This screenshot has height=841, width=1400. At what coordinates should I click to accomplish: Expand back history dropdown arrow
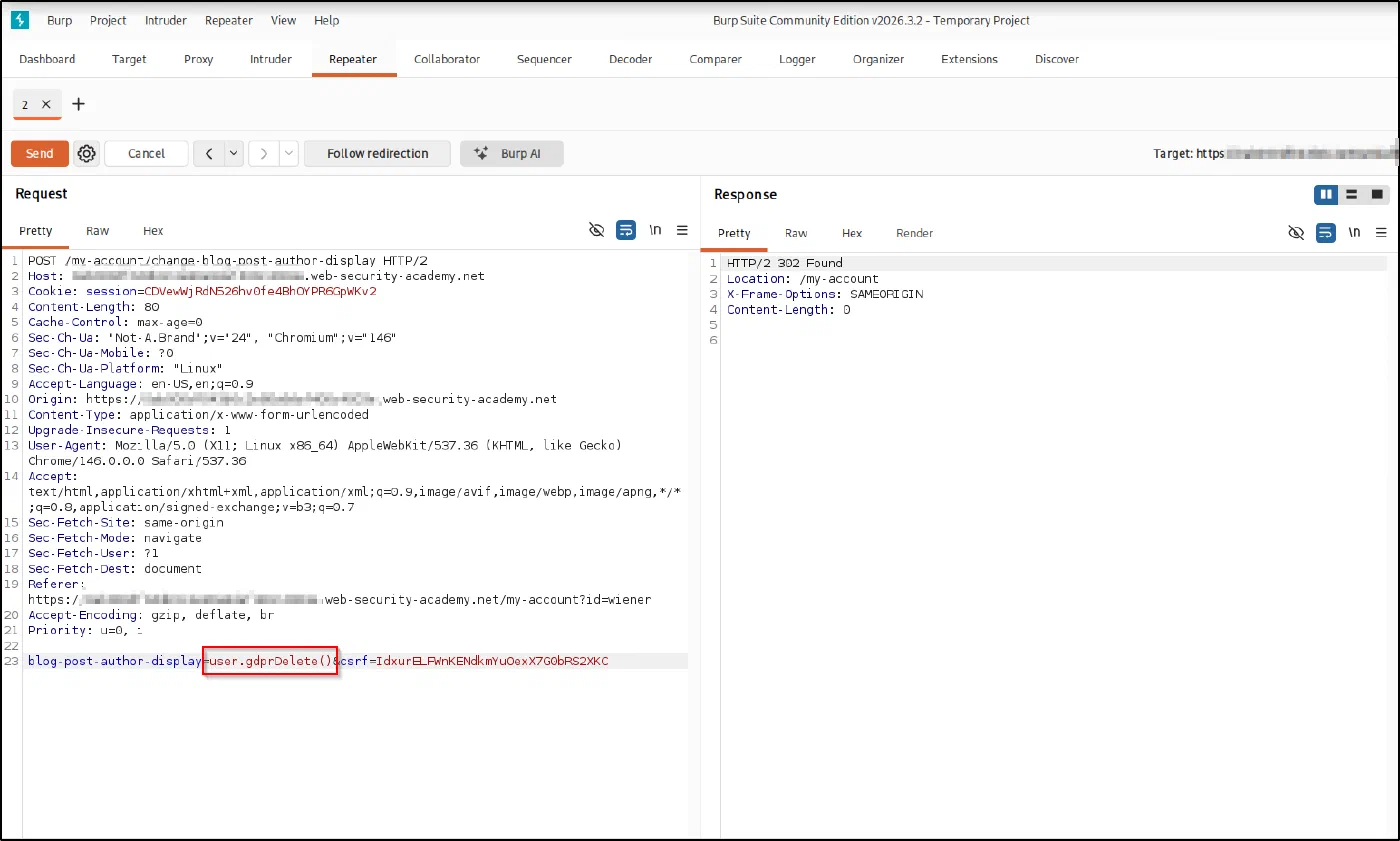(x=234, y=153)
